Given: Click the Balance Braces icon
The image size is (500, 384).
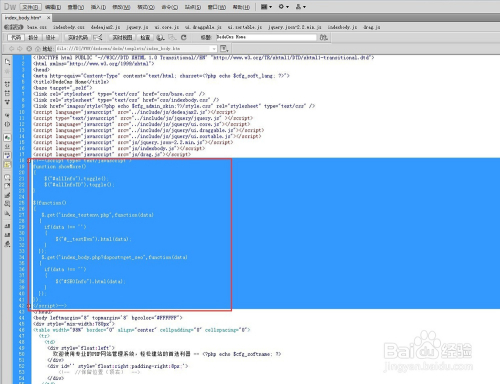Looking at the screenshot, I should point(7,124).
